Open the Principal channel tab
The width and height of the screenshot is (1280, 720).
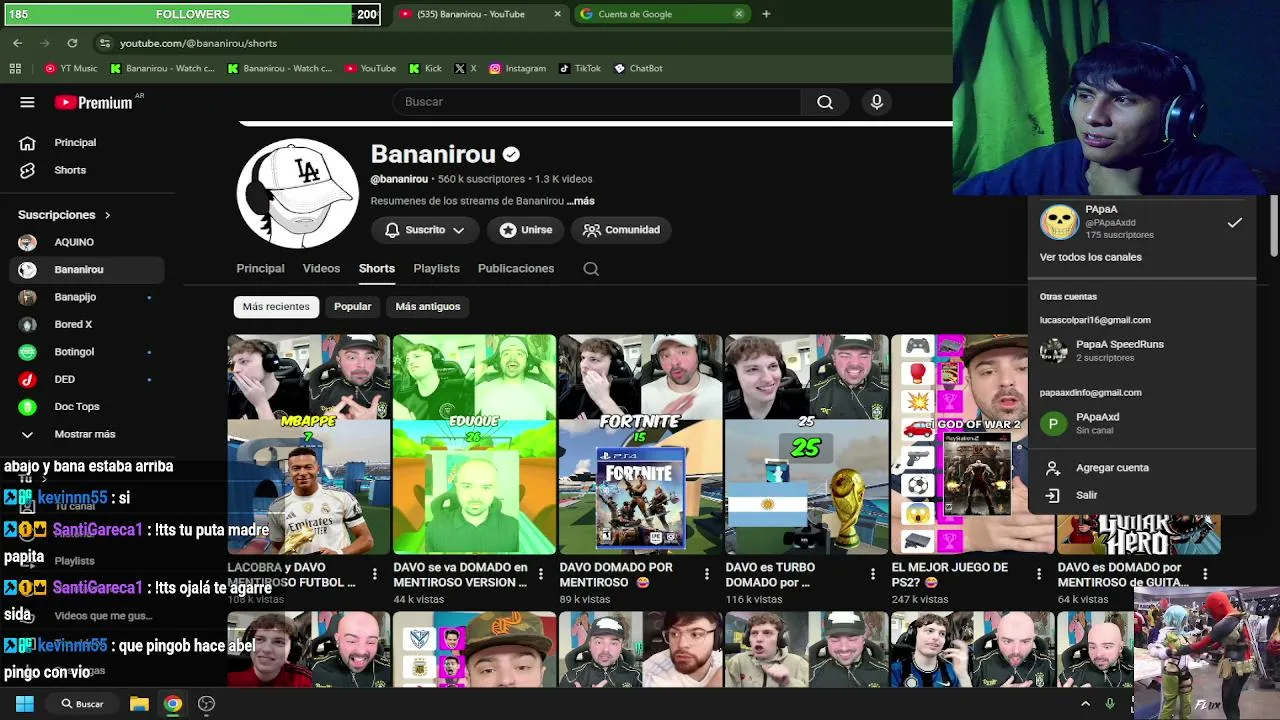point(260,268)
